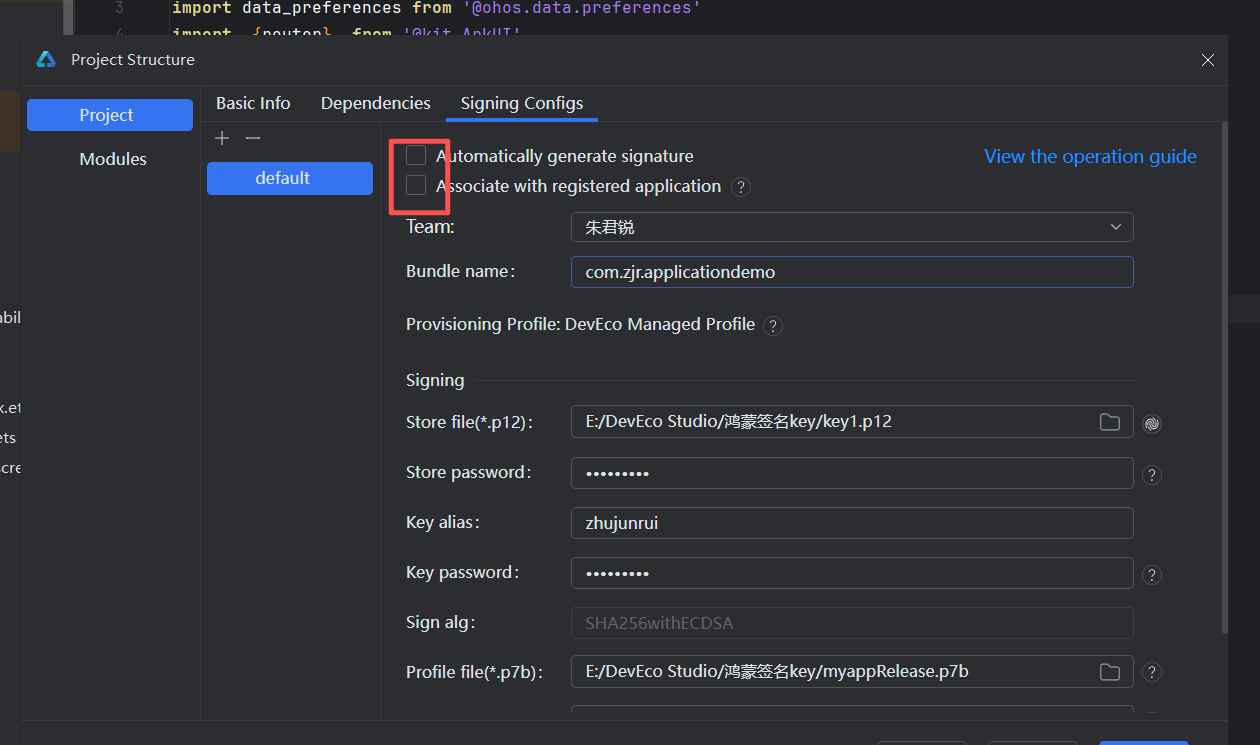Close the Project Structure dialog
This screenshot has height=745, width=1260.
[x=1208, y=60]
